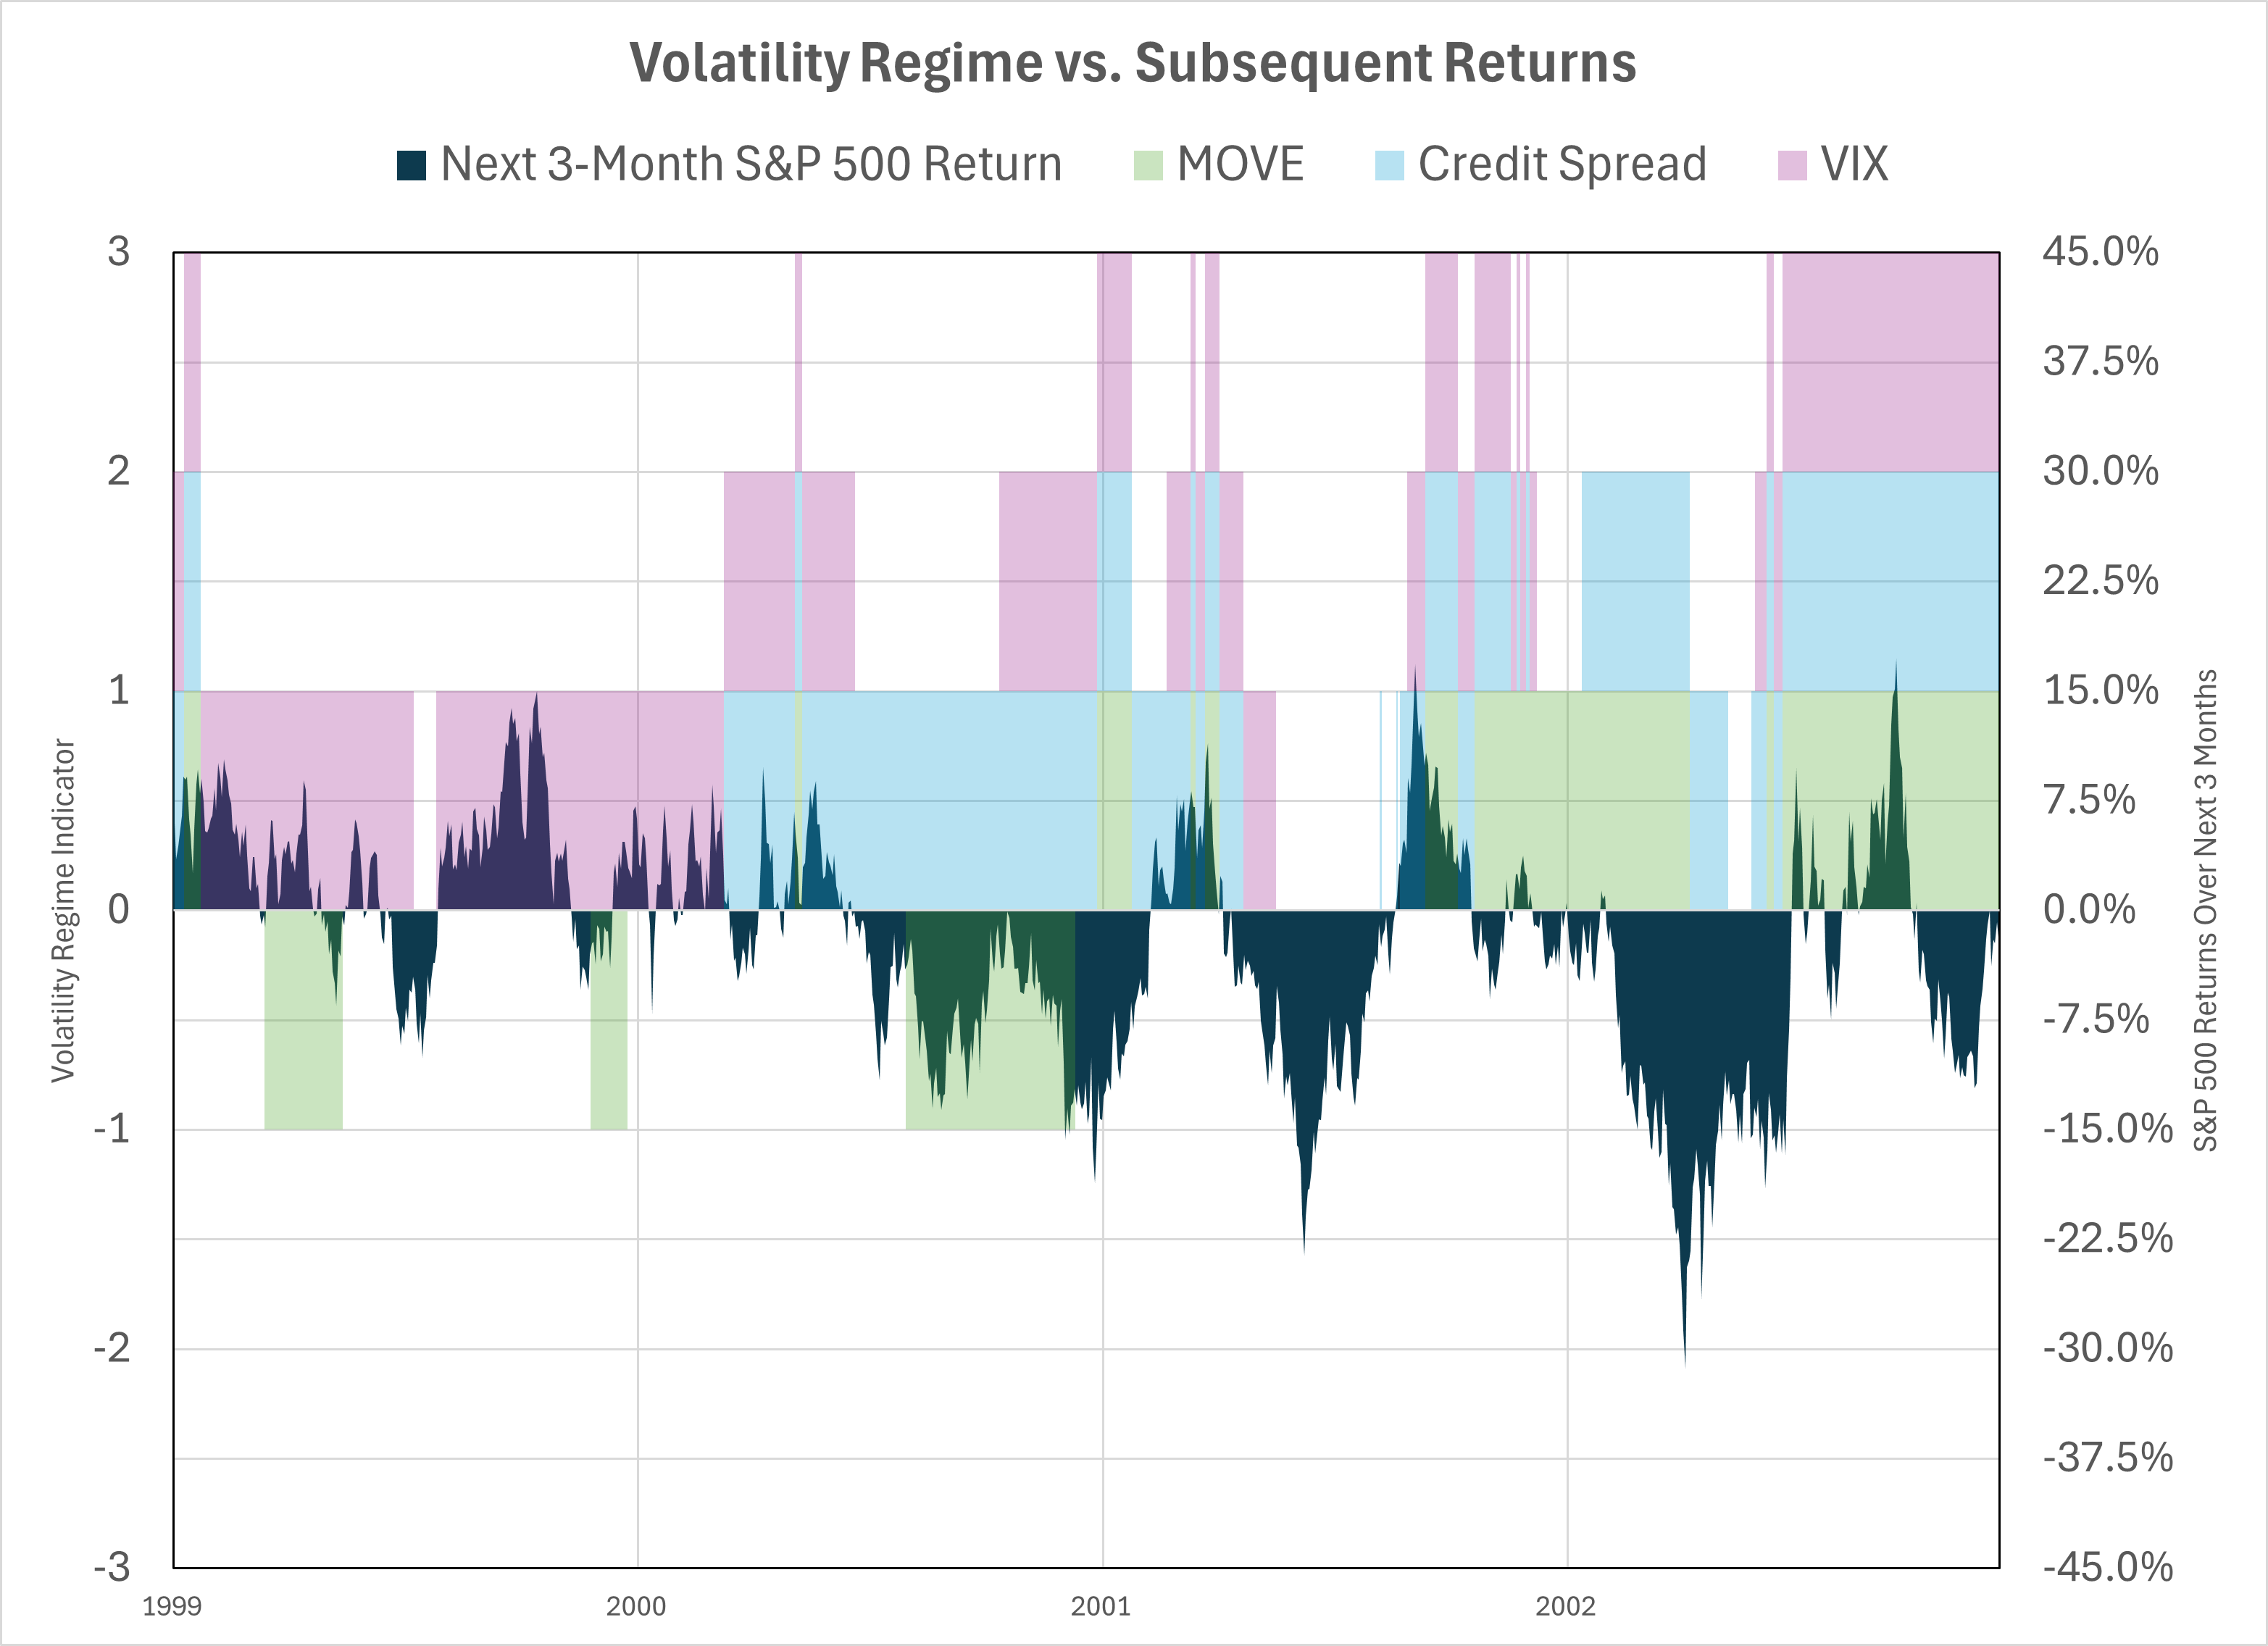2268x1646 pixels.
Task: Click the 2002 label on the horizontal axis
Action: pyautogui.click(x=1566, y=1606)
